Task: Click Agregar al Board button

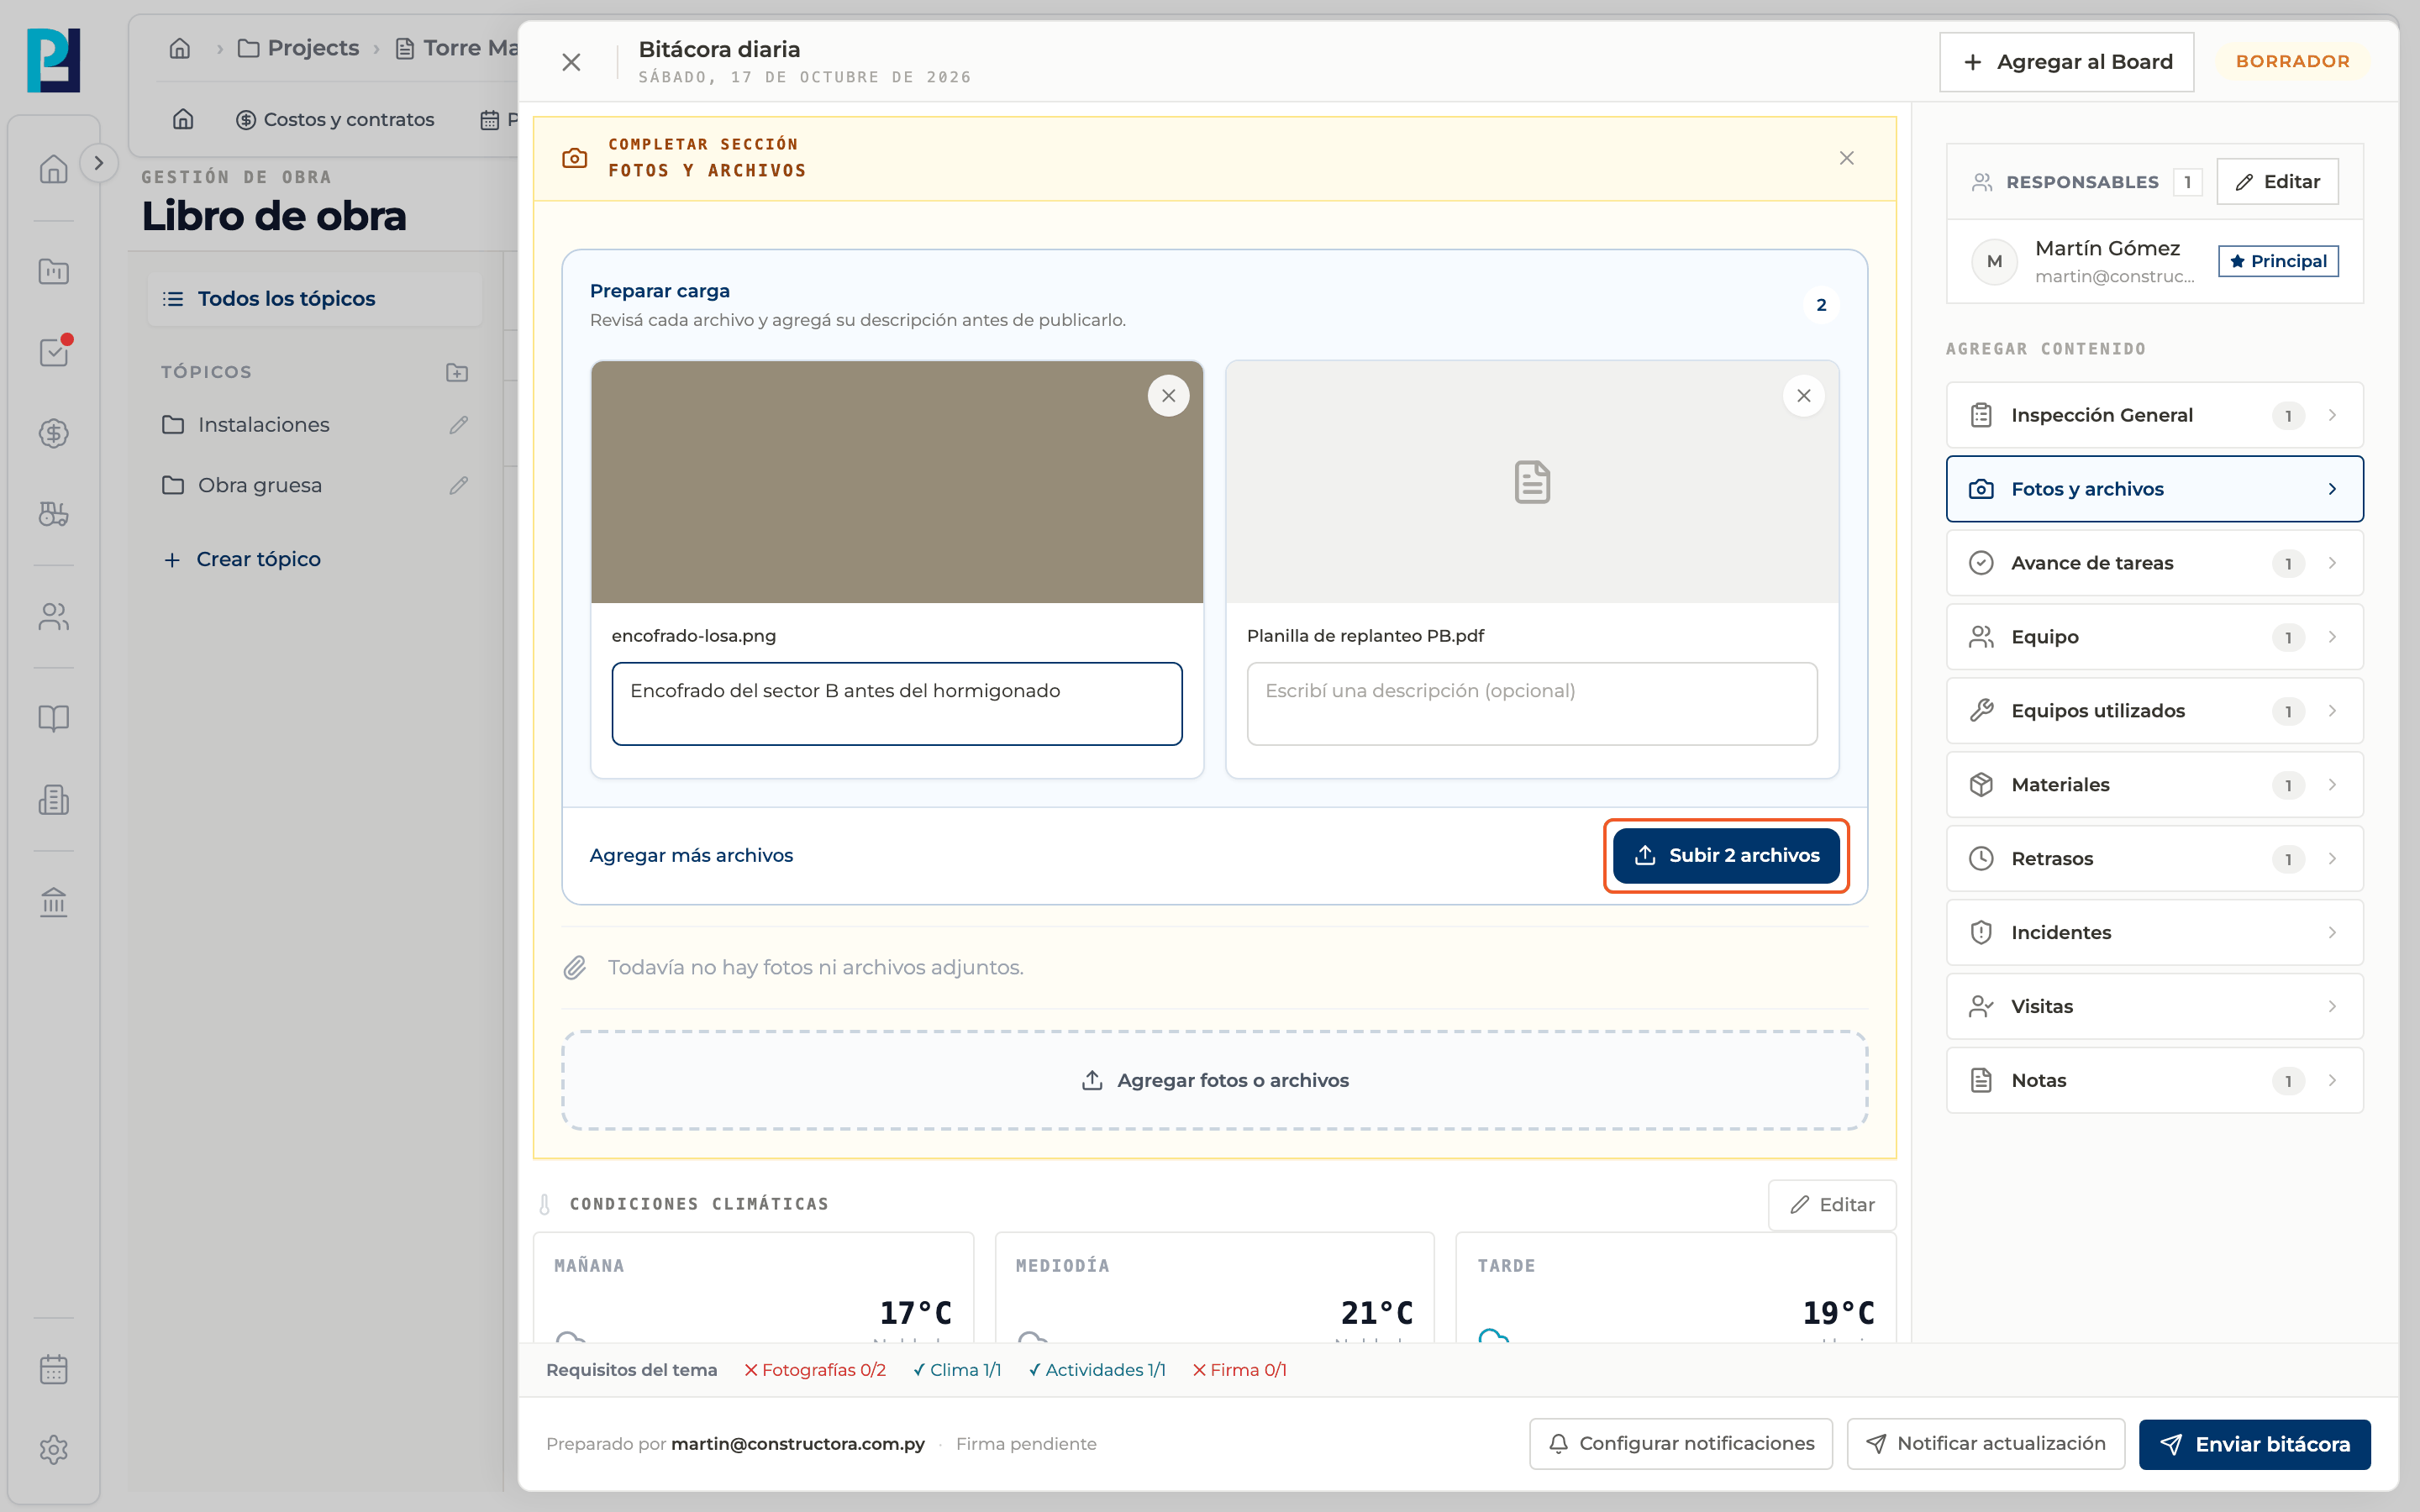Action: (2066, 62)
